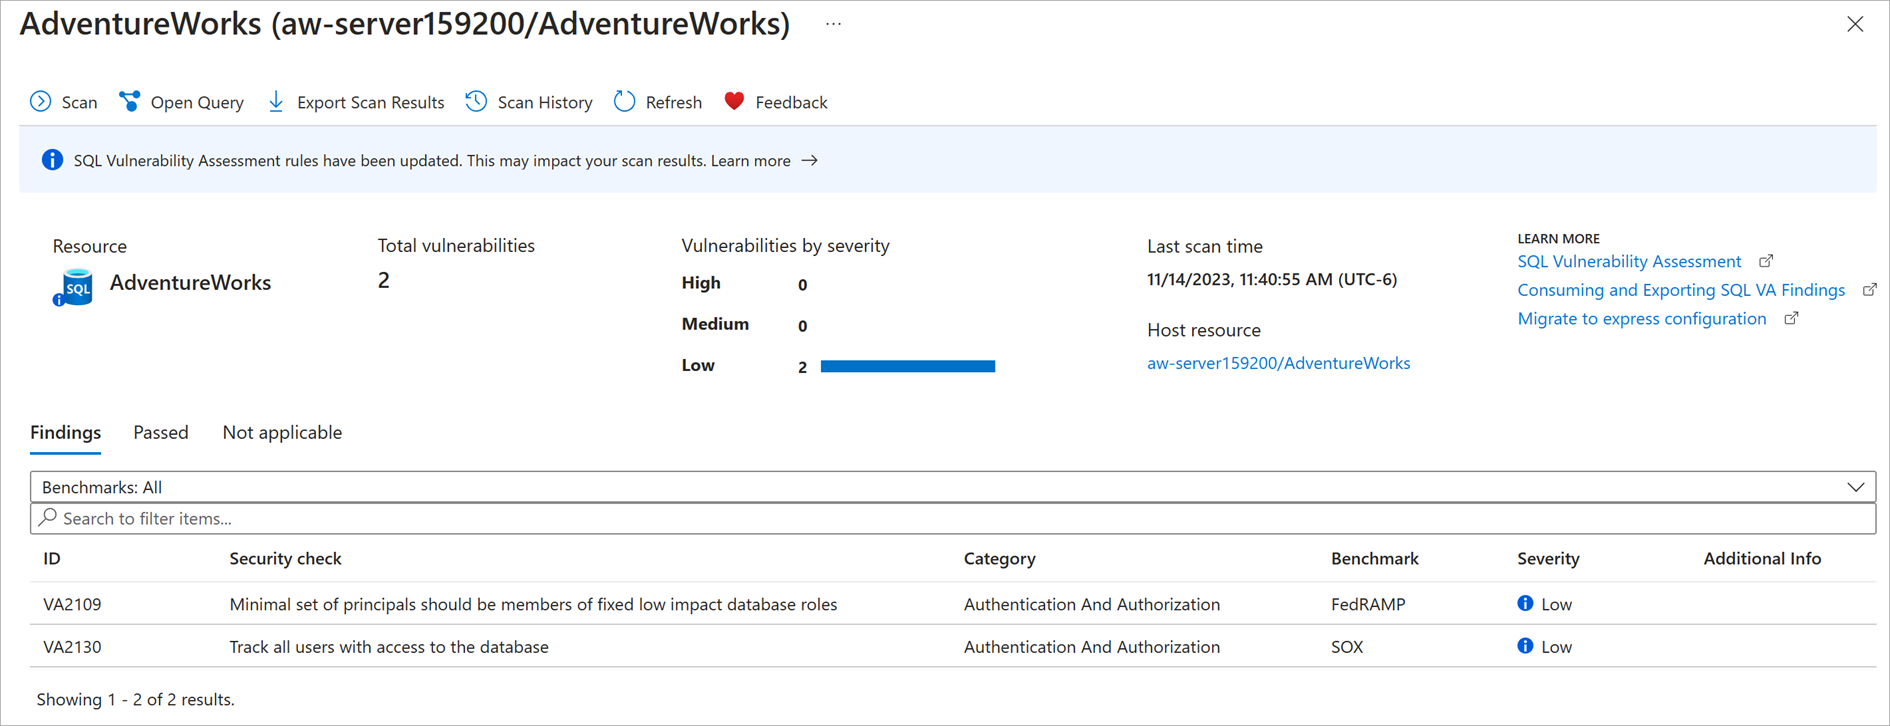
Task: Click the Low severity icon for VA2109
Action: (1525, 603)
